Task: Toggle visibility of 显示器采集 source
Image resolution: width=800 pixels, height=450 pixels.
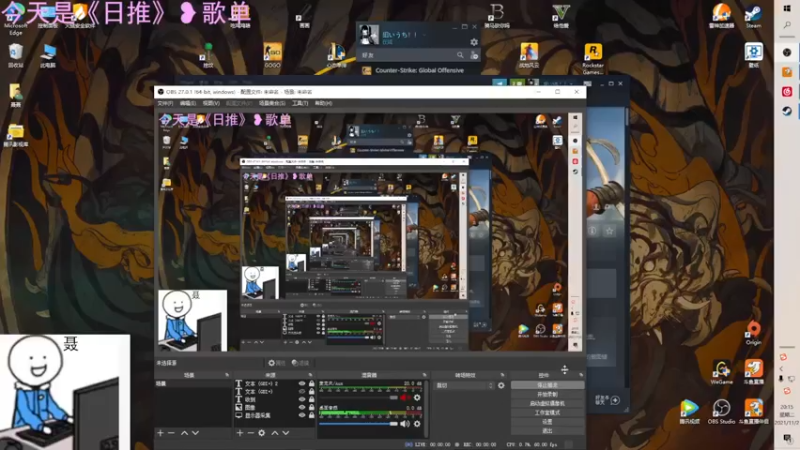Action: (302, 415)
